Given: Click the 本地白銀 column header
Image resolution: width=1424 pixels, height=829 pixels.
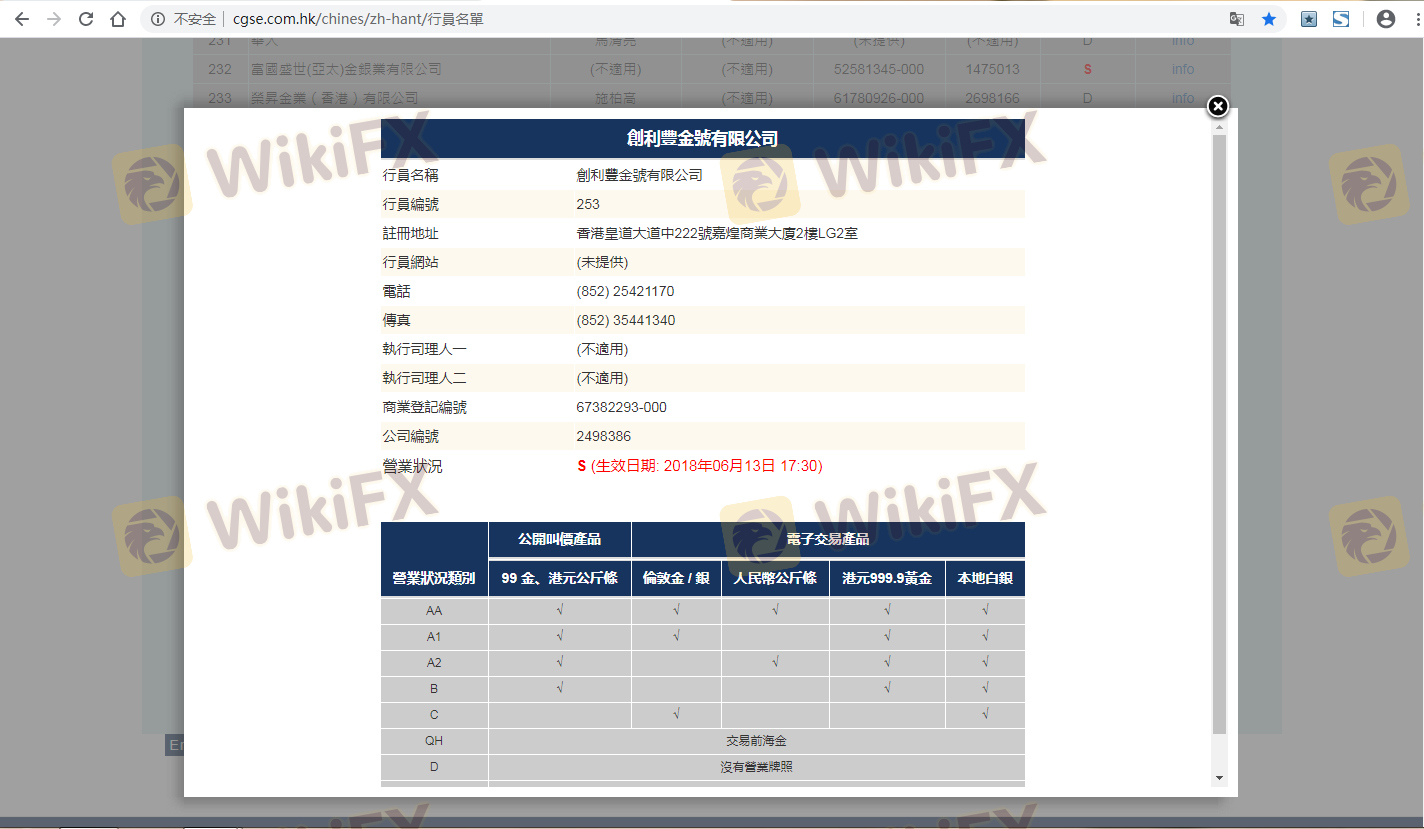Looking at the screenshot, I should click(985, 578).
